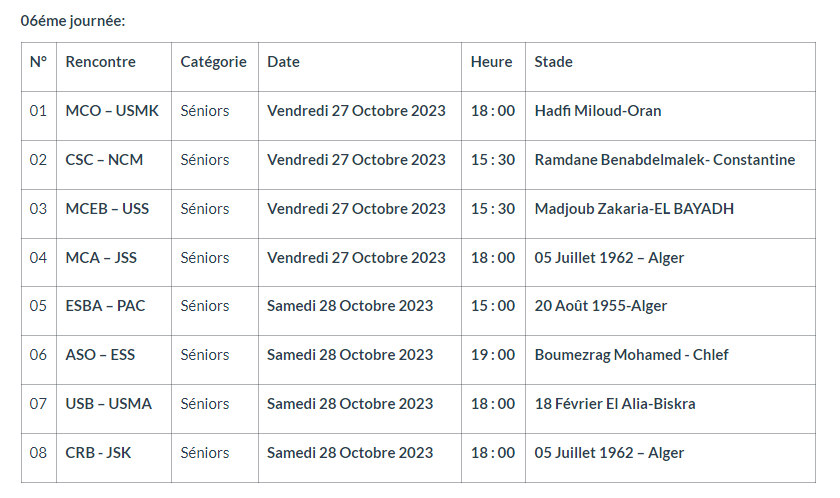Click the USB – USMA match cell
The width and height of the screenshot is (840, 498).
point(108,404)
